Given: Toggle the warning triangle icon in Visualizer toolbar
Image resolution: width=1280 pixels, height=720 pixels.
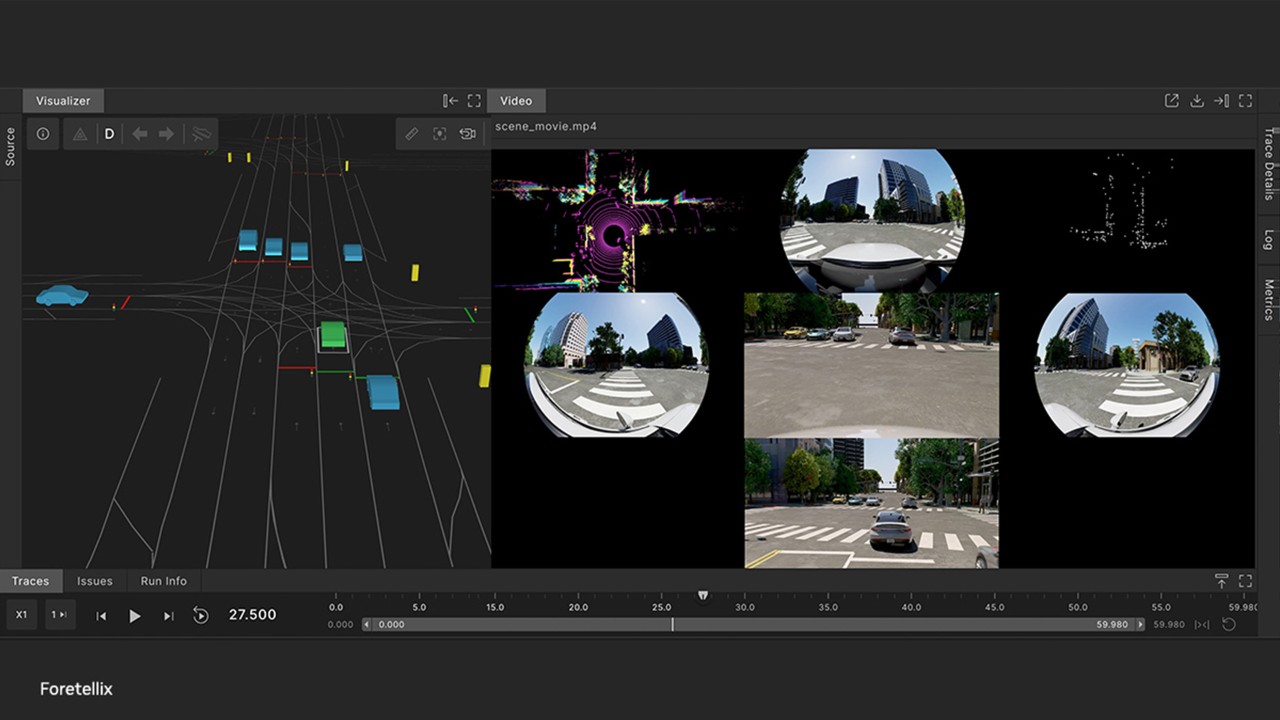Looking at the screenshot, I should [x=79, y=133].
